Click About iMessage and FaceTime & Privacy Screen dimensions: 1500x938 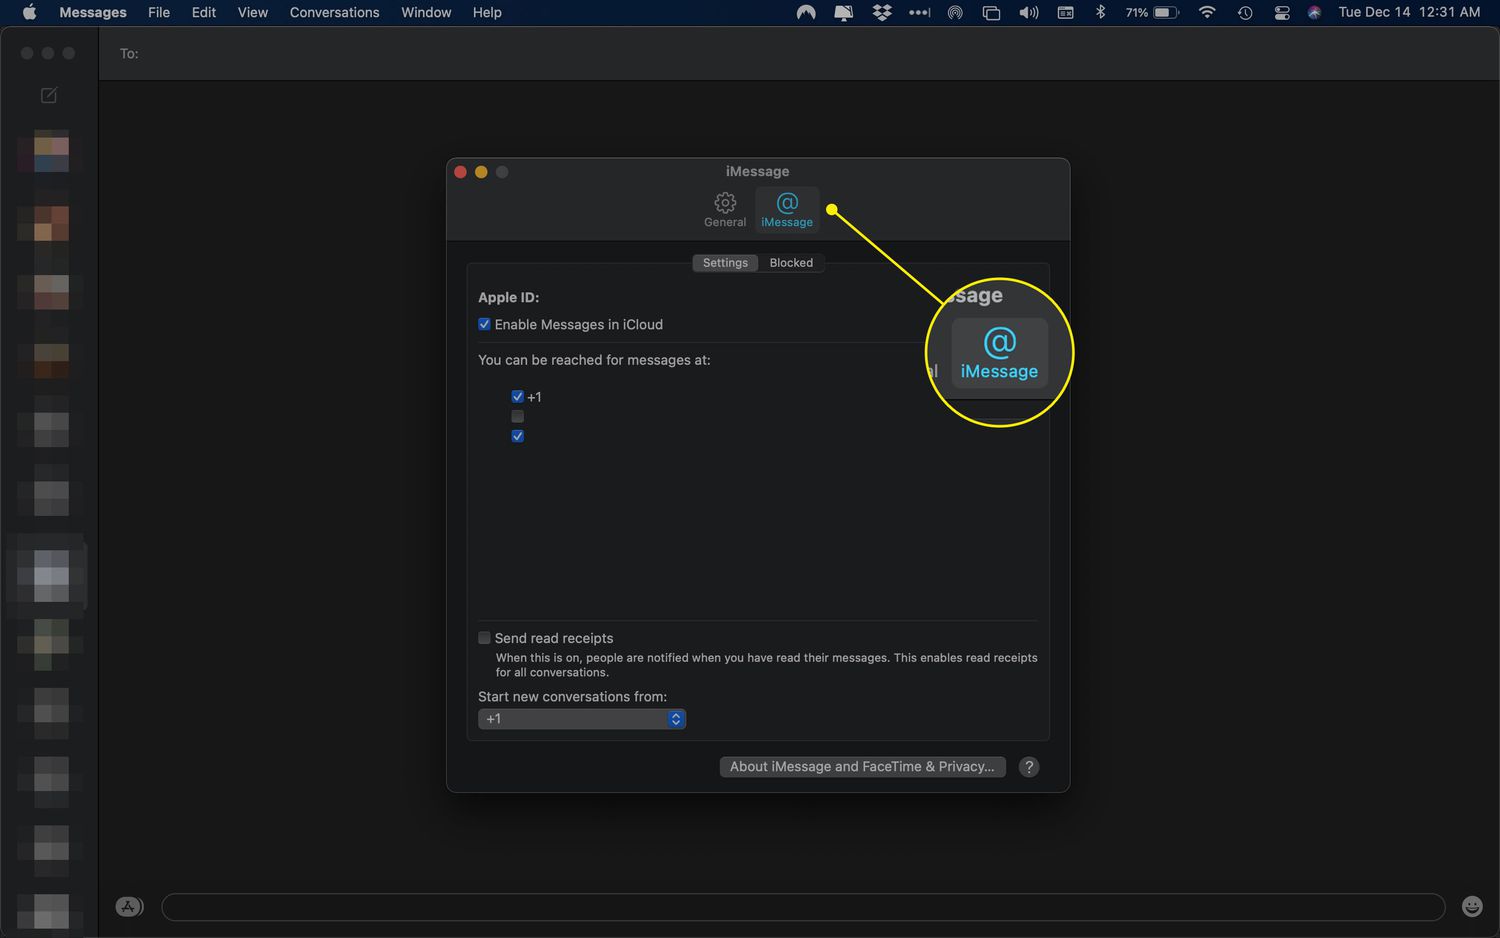[862, 767]
